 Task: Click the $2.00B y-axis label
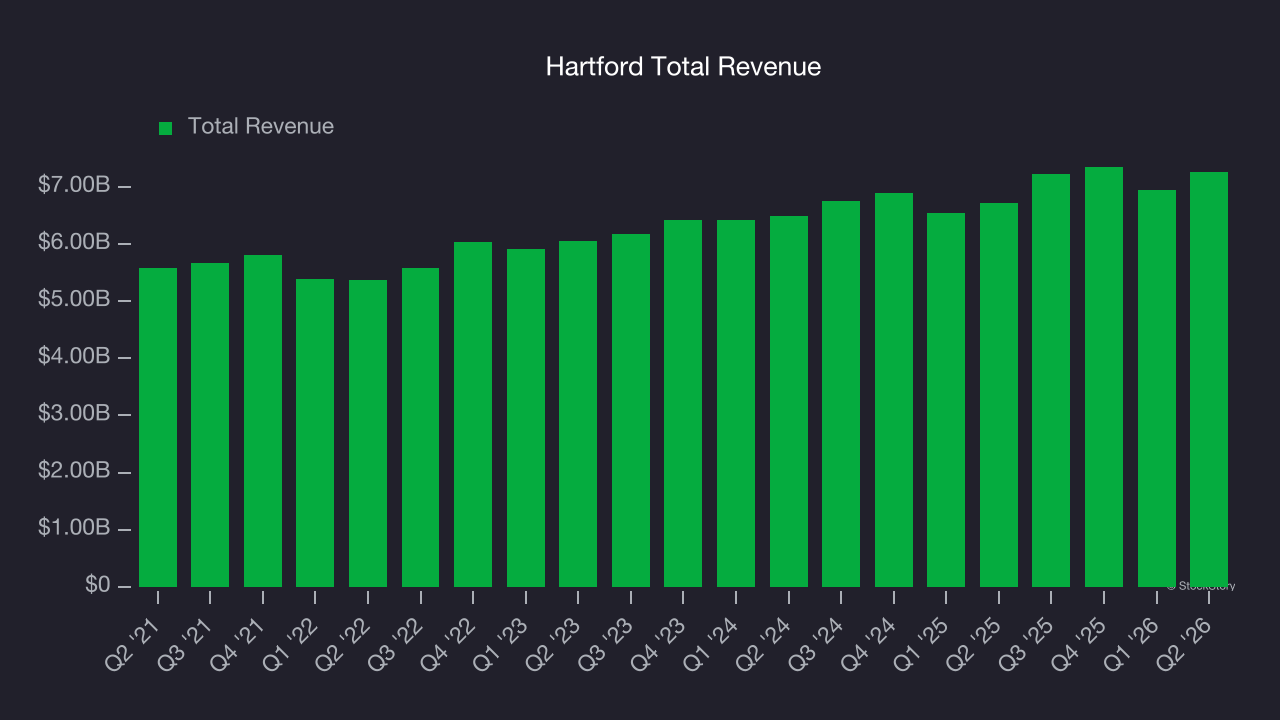click(74, 470)
